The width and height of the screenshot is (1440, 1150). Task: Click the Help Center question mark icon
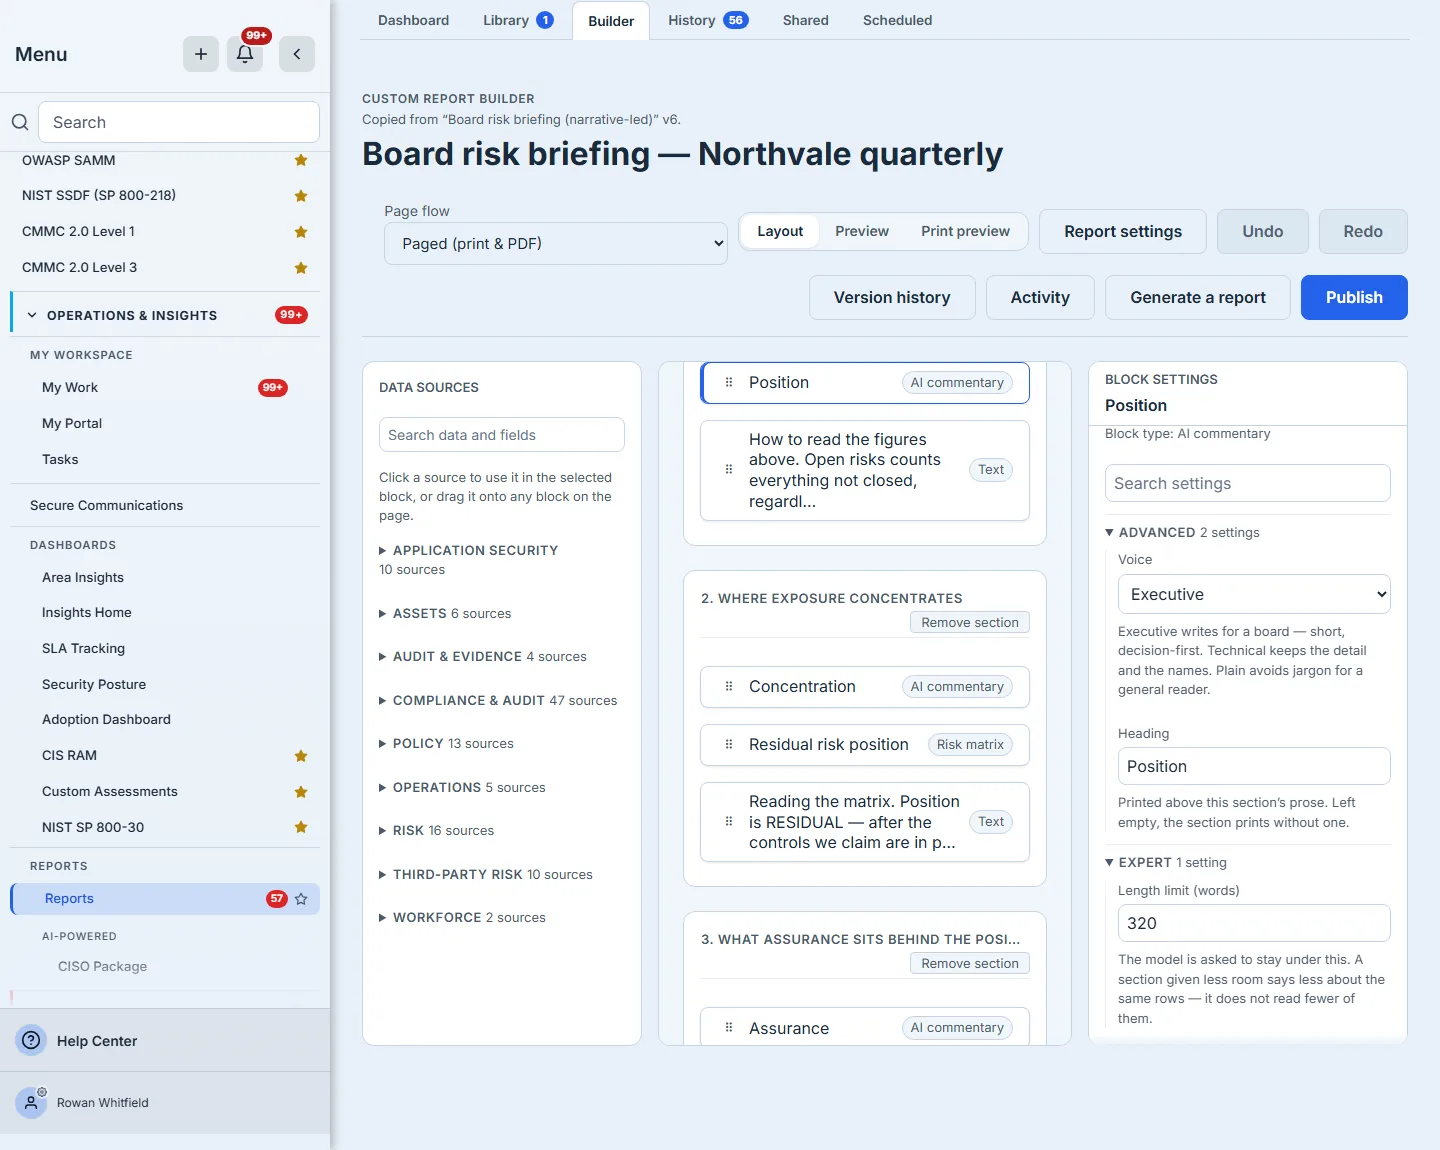(x=32, y=1040)
